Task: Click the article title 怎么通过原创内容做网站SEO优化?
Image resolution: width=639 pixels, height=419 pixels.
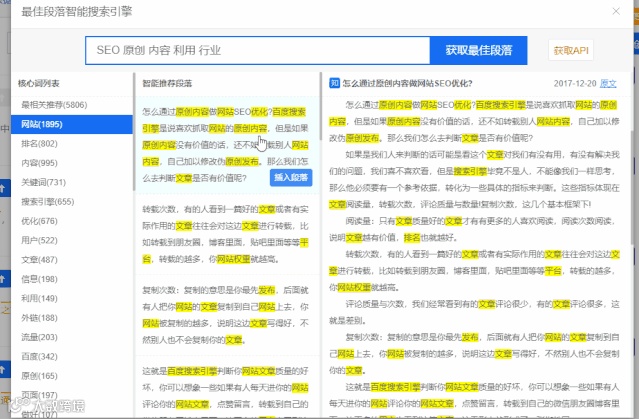Action: (408, 84)
